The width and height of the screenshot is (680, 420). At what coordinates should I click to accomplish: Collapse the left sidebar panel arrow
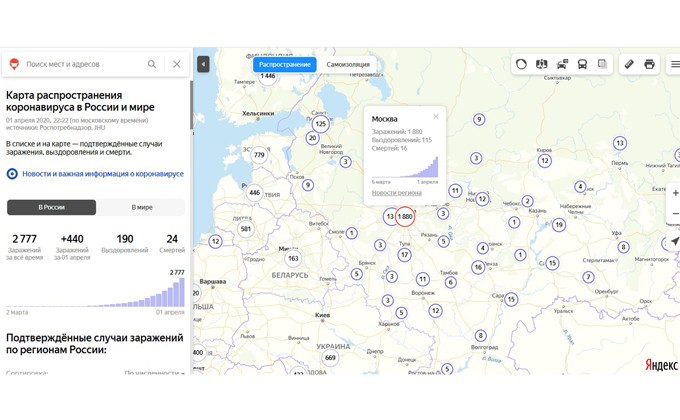[203, 64]
